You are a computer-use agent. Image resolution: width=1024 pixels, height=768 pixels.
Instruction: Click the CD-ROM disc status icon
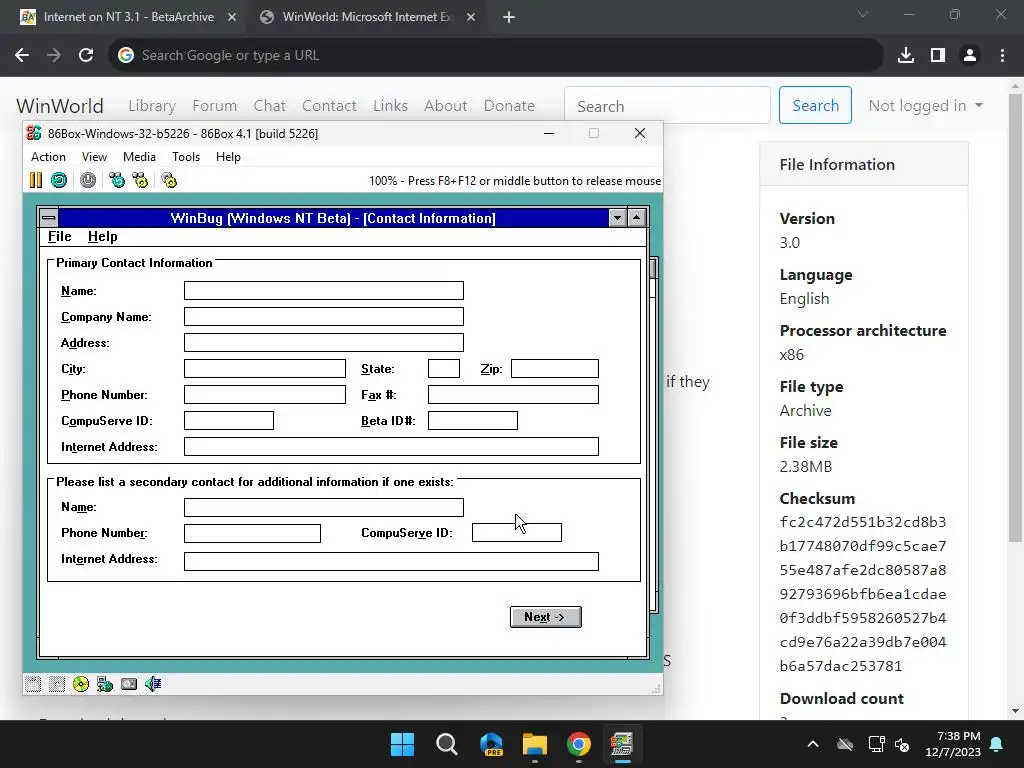point(81,684)
